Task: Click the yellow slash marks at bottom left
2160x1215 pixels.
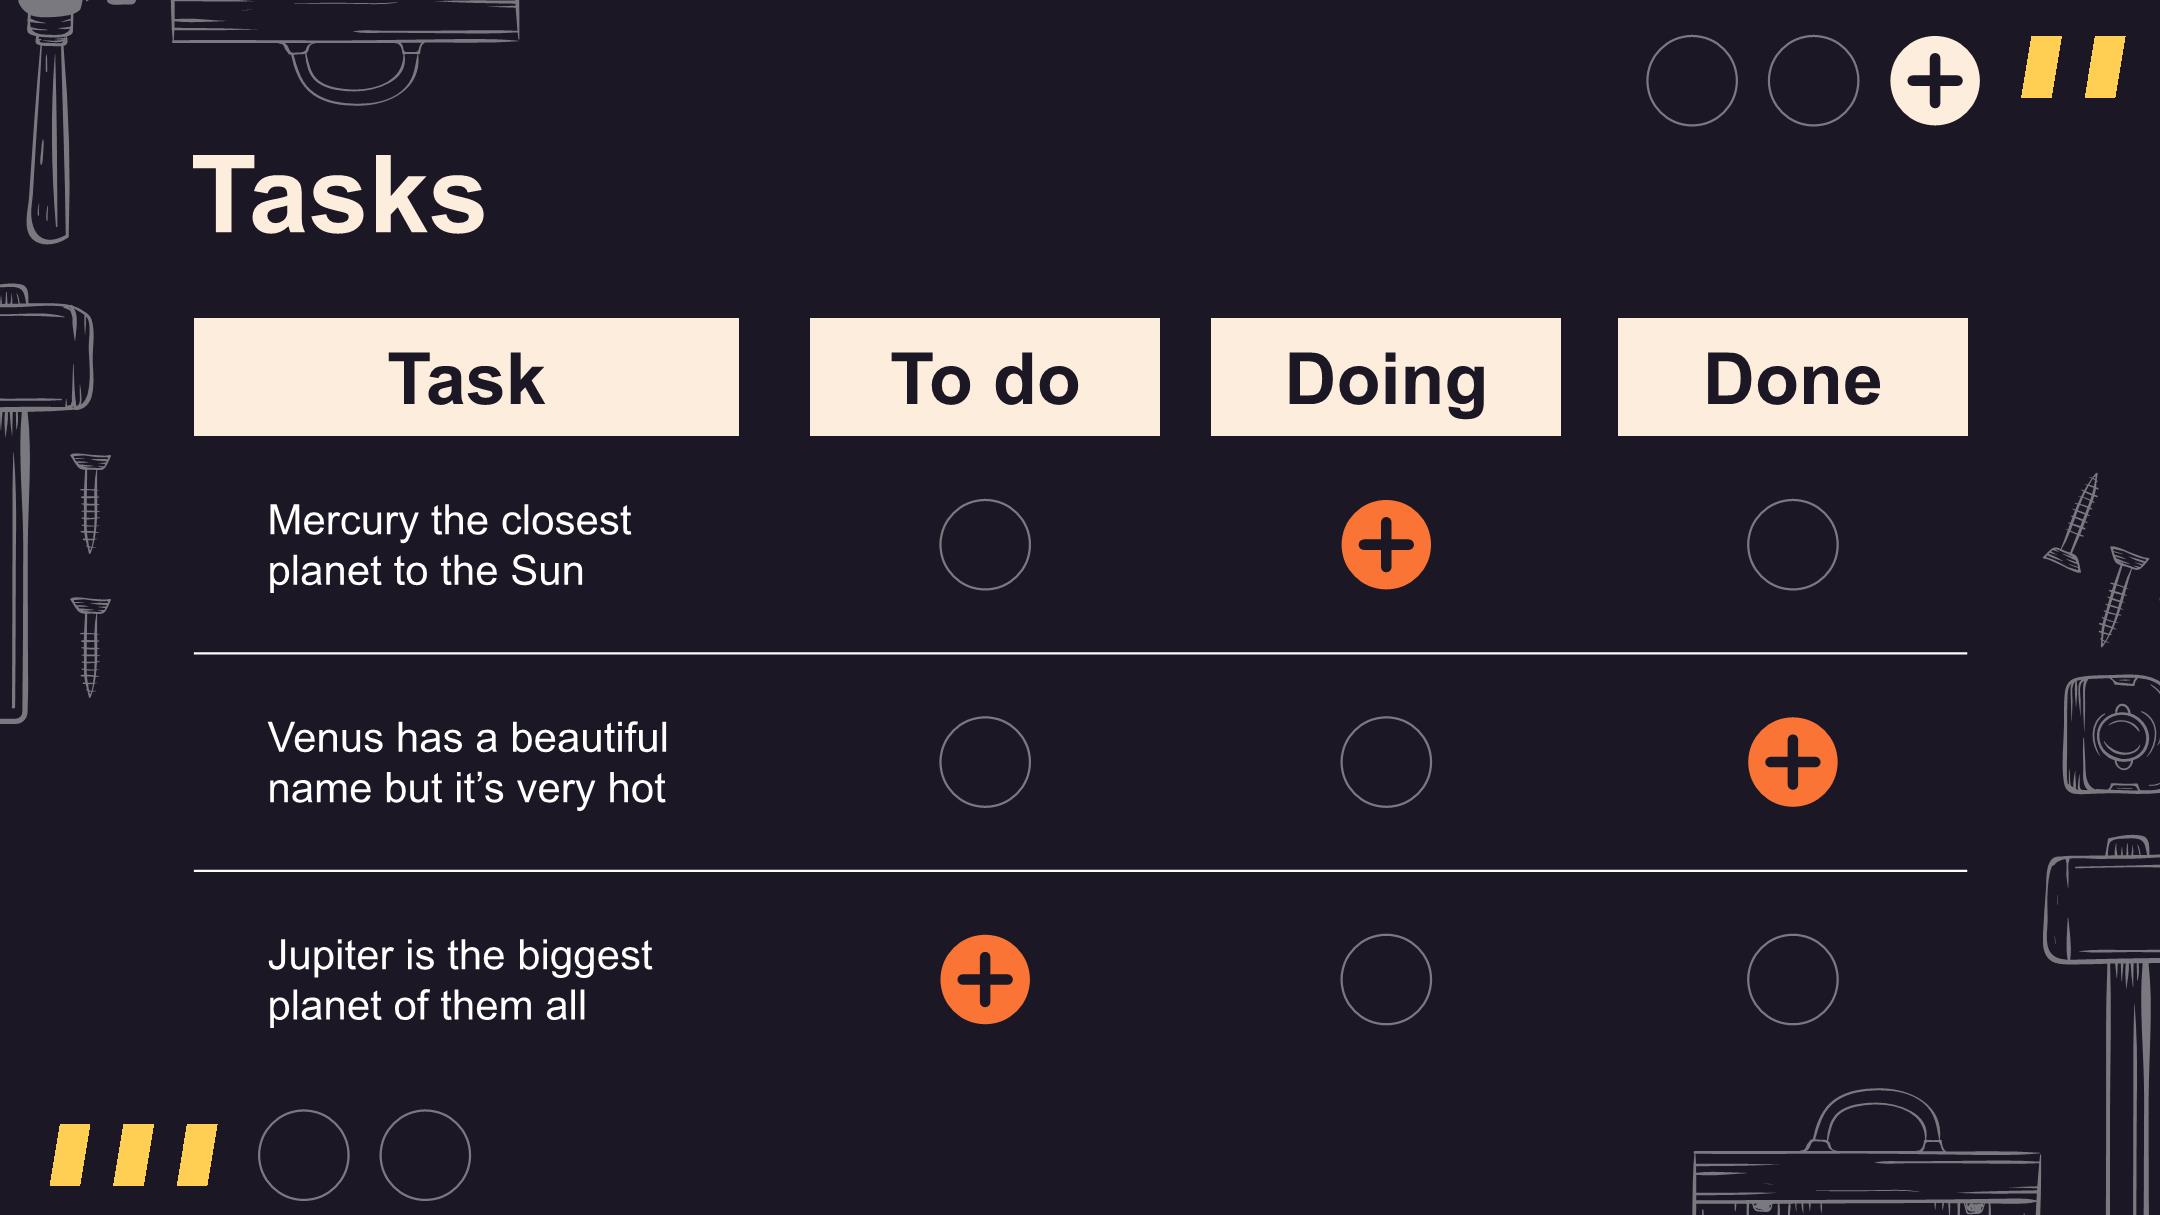Action: [x=134, y=1155]
